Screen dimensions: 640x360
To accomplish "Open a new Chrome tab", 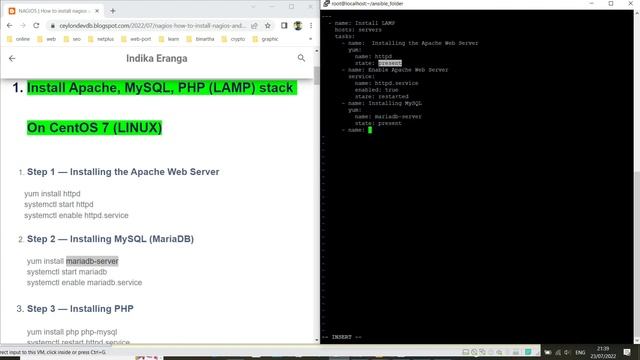I will click(x=113, y=11).
